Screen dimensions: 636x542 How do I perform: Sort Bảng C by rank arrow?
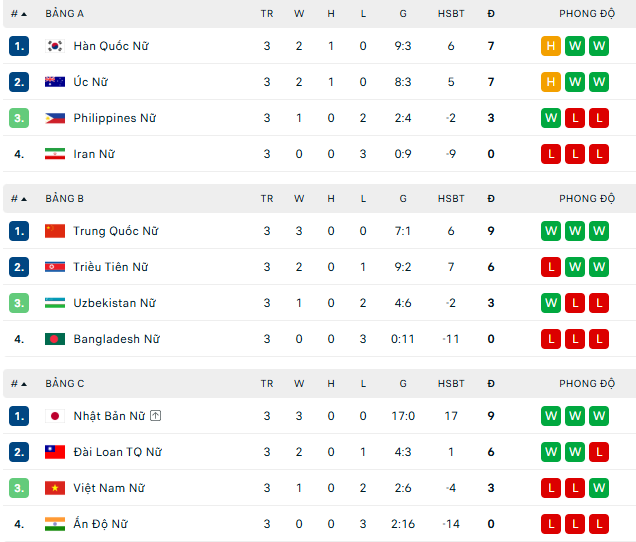(x=24, y=384)
